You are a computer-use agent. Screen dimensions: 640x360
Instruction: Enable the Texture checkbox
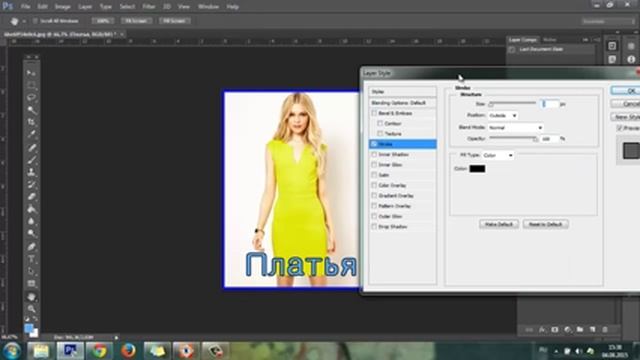380,133
